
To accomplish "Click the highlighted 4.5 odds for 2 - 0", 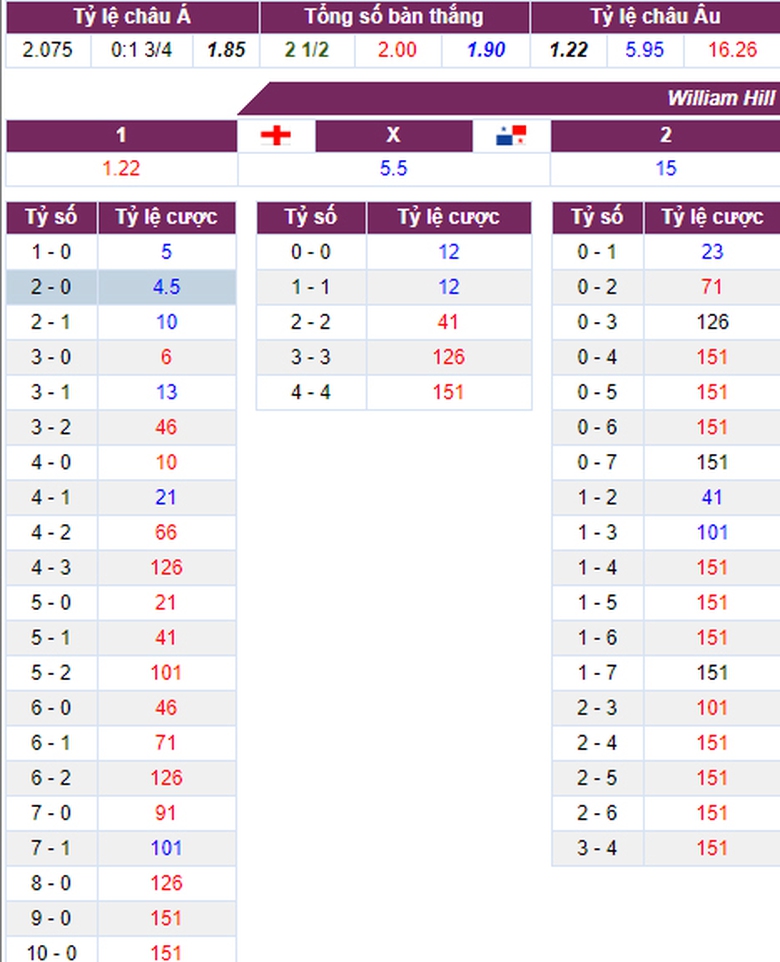I will (166, 287).
